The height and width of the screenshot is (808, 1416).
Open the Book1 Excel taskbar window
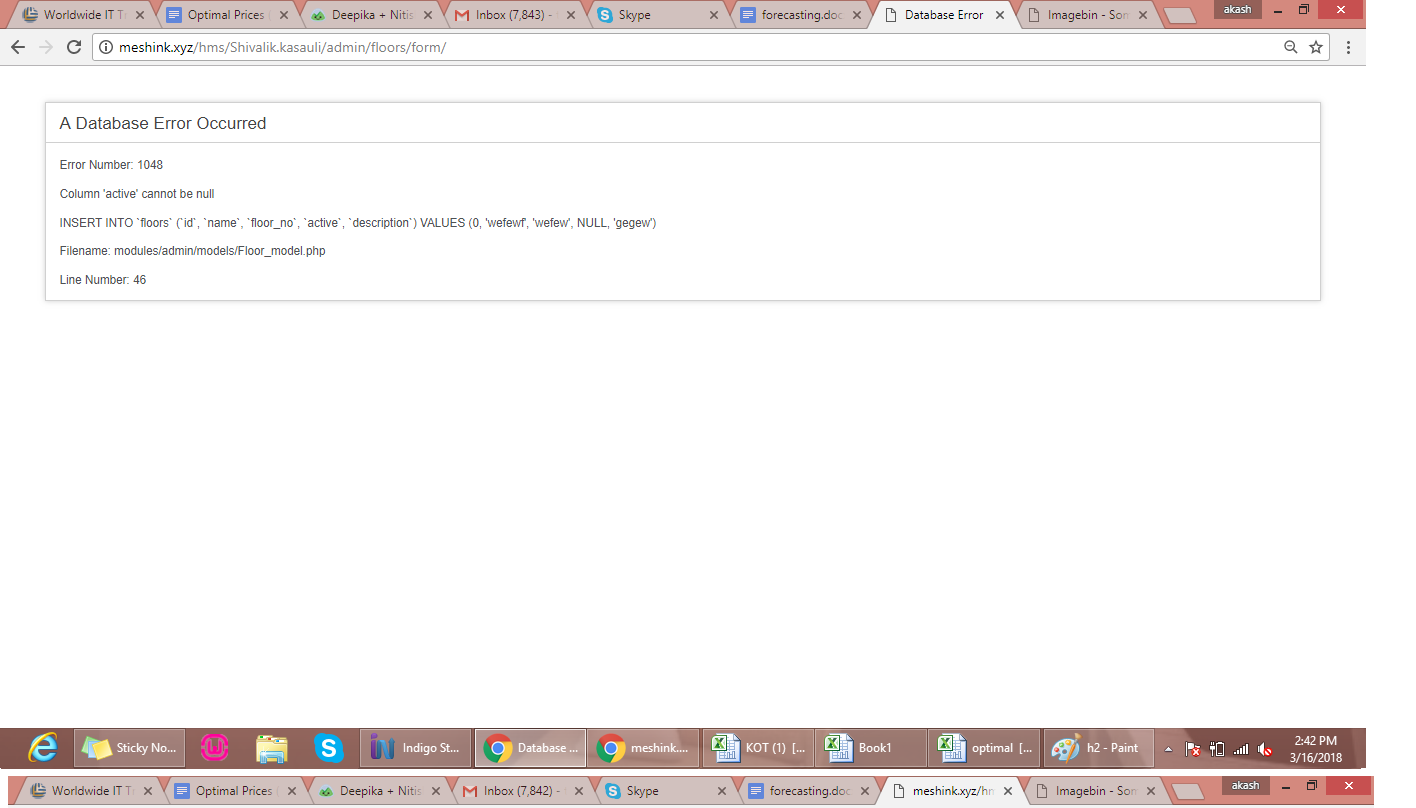point(871,747)
